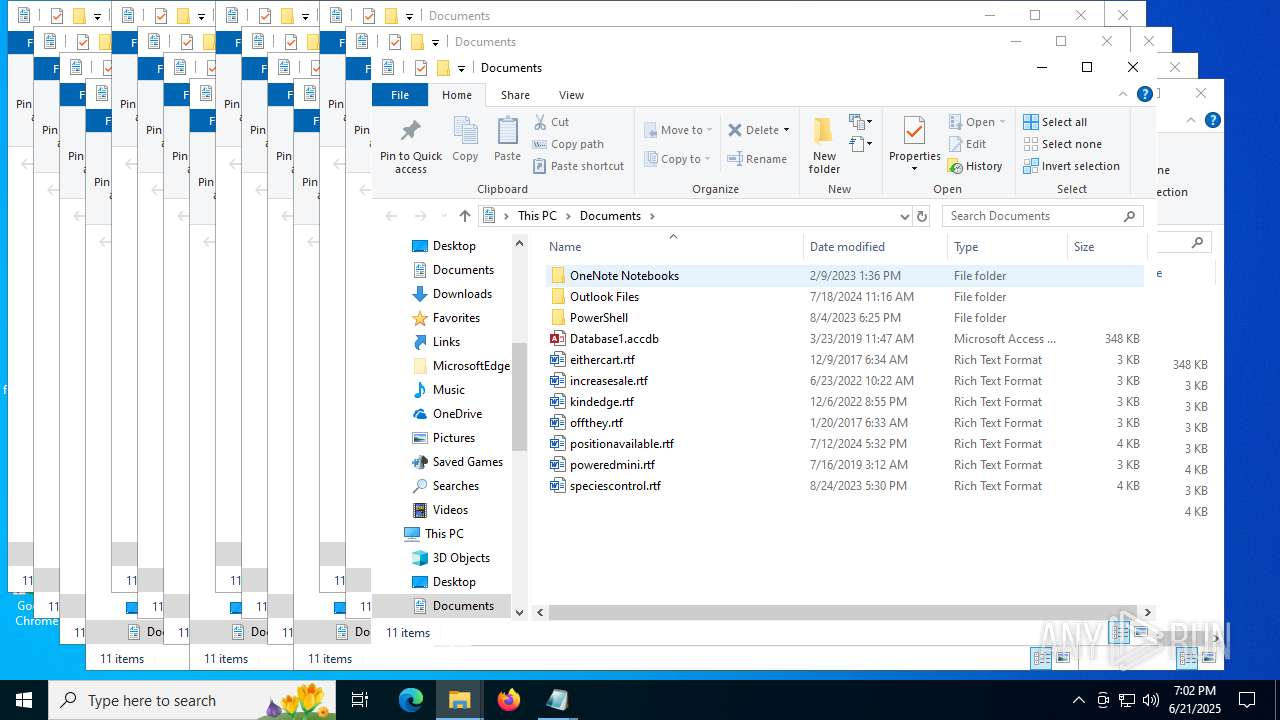The image size is (1280, 720).
Task: Switch to the Share ribbon tab
Action: click(515, 95)
